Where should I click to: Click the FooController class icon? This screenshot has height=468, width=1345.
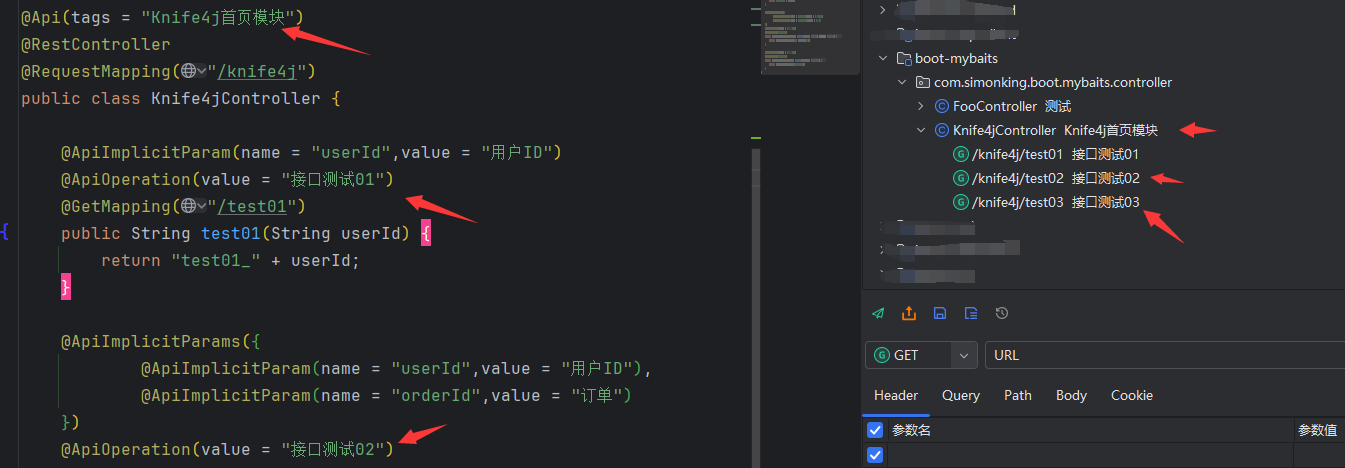click(x=941, y=106)
